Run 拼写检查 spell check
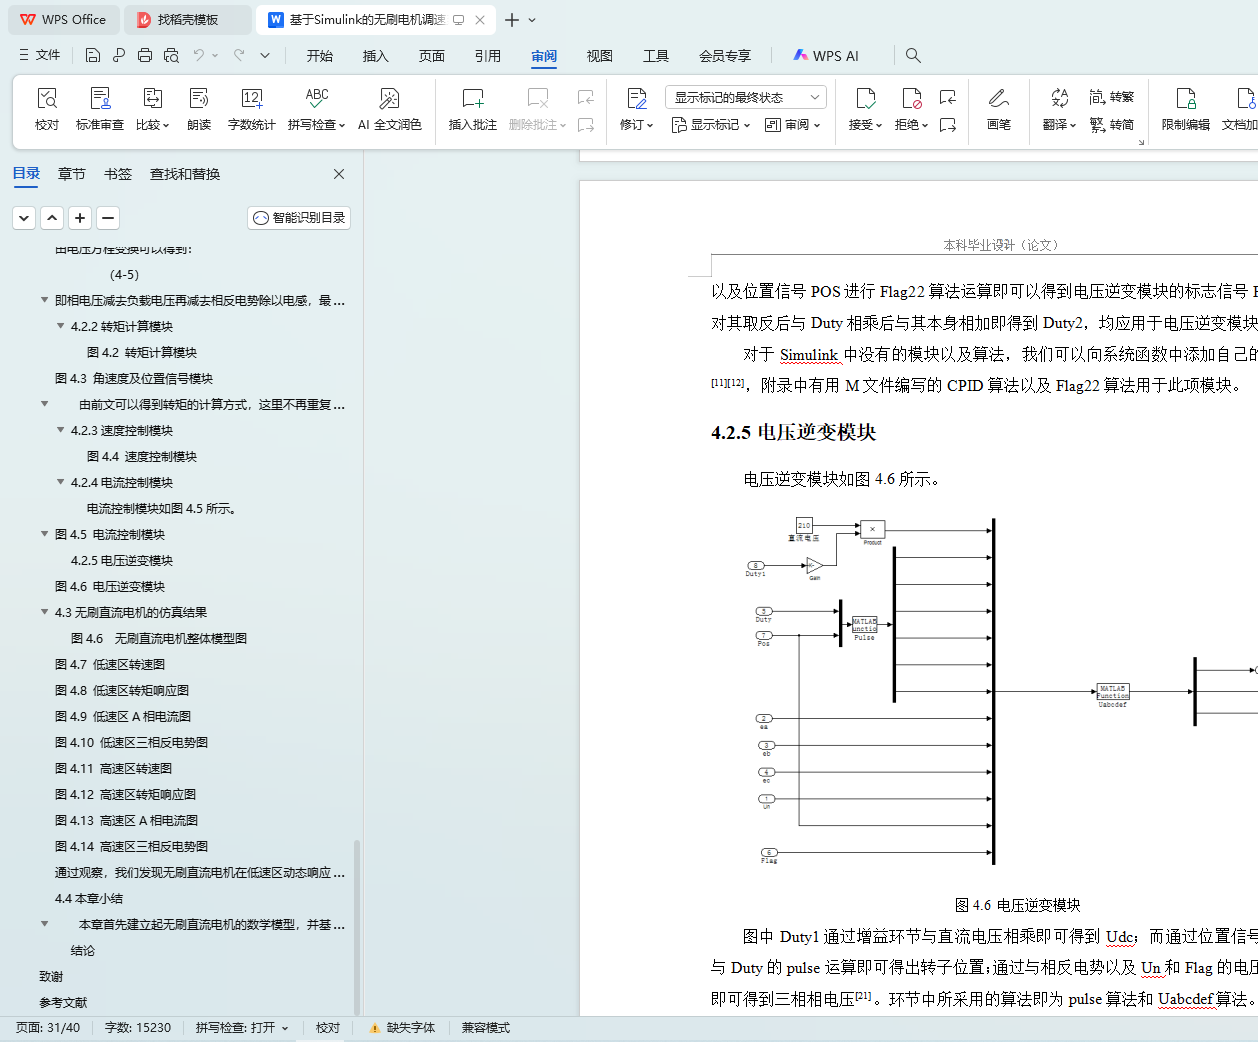 coord(316,109)
